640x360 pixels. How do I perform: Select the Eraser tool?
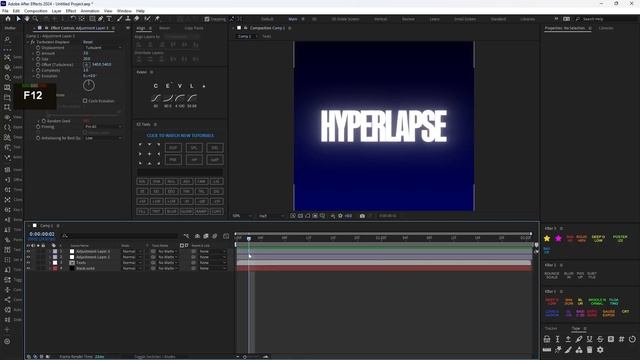tap(136, 19)
